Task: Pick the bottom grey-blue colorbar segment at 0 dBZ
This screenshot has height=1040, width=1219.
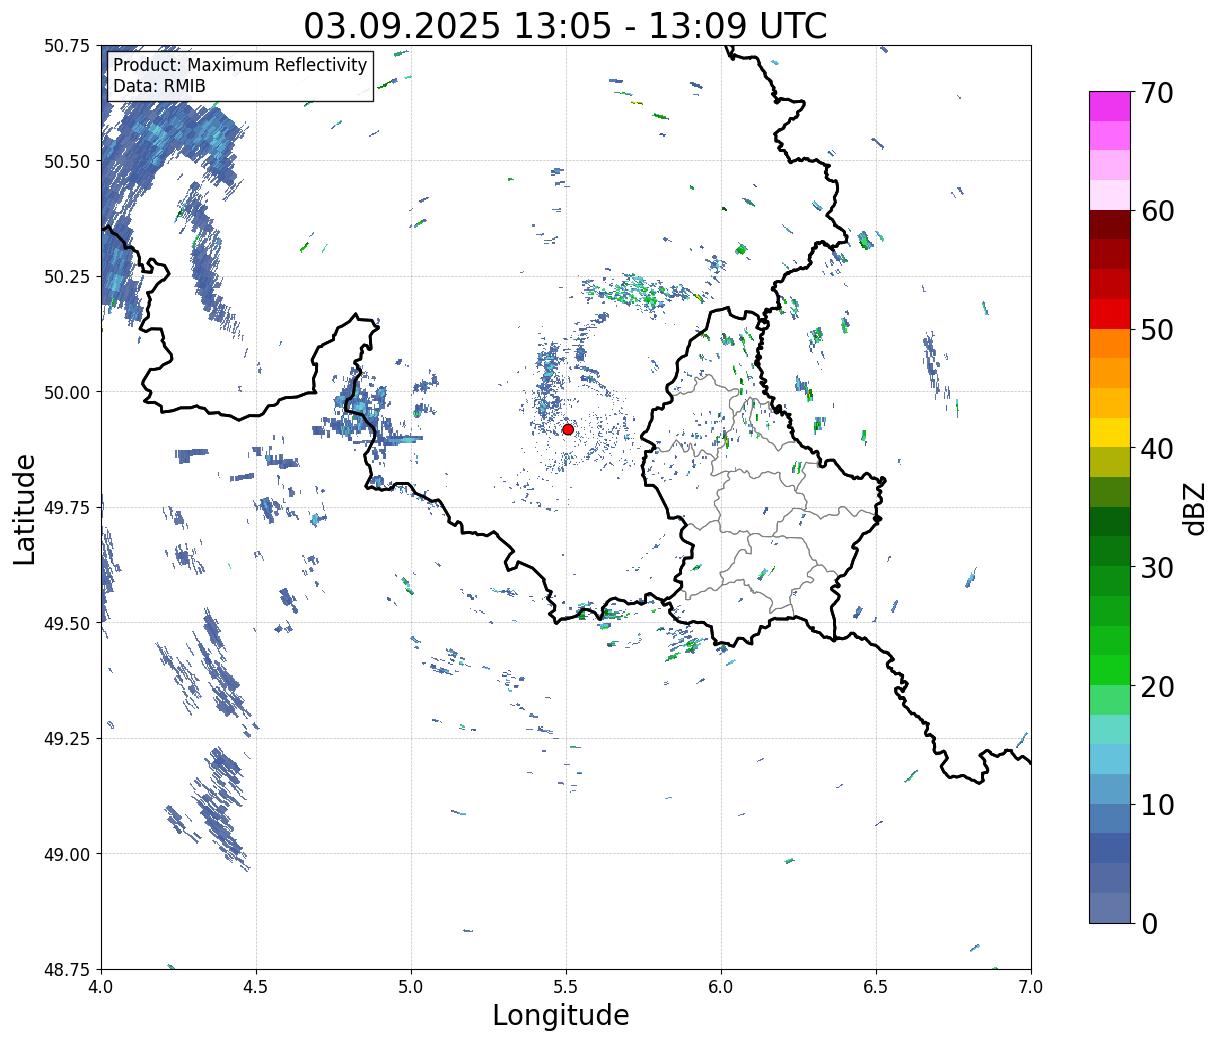Action: (x=1110, y=908)
